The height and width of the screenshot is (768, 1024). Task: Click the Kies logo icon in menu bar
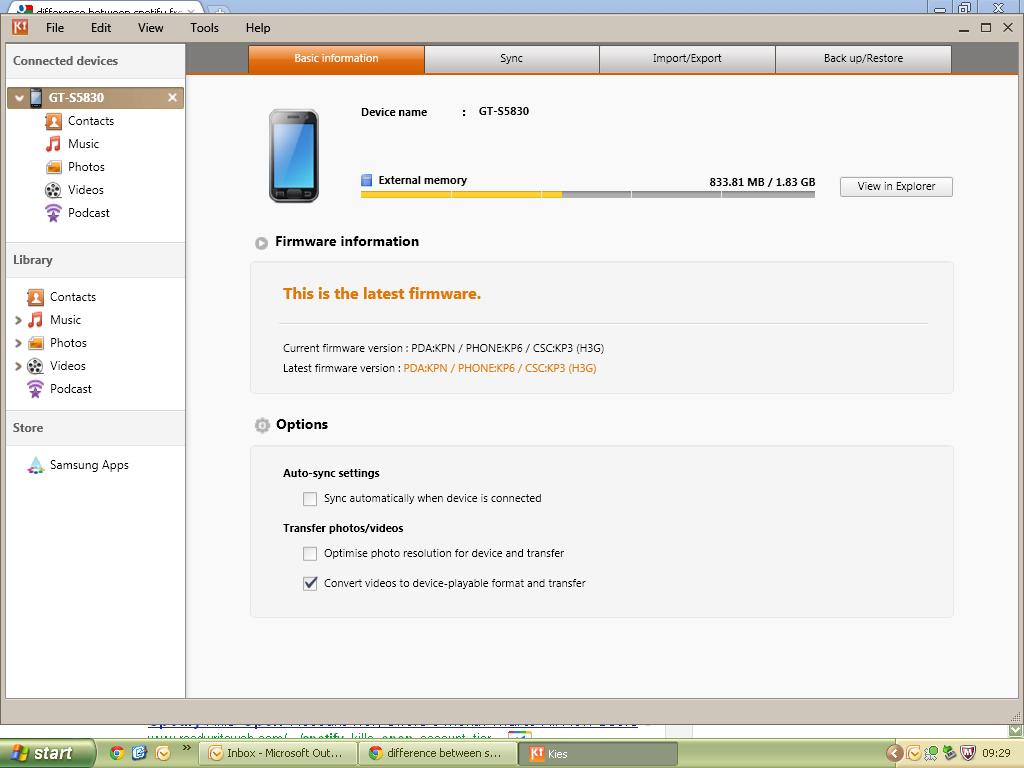[20, 27]
